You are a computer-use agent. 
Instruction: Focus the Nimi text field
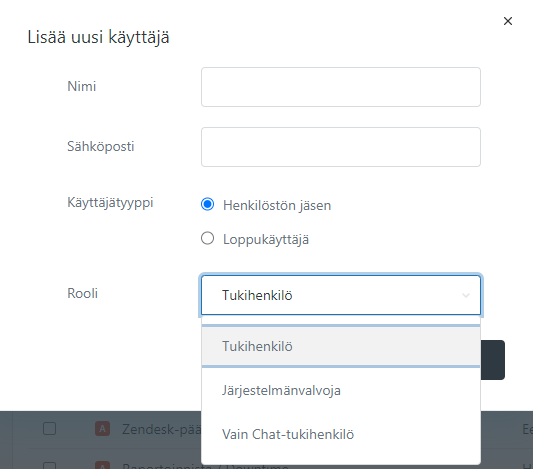[341, 87]
